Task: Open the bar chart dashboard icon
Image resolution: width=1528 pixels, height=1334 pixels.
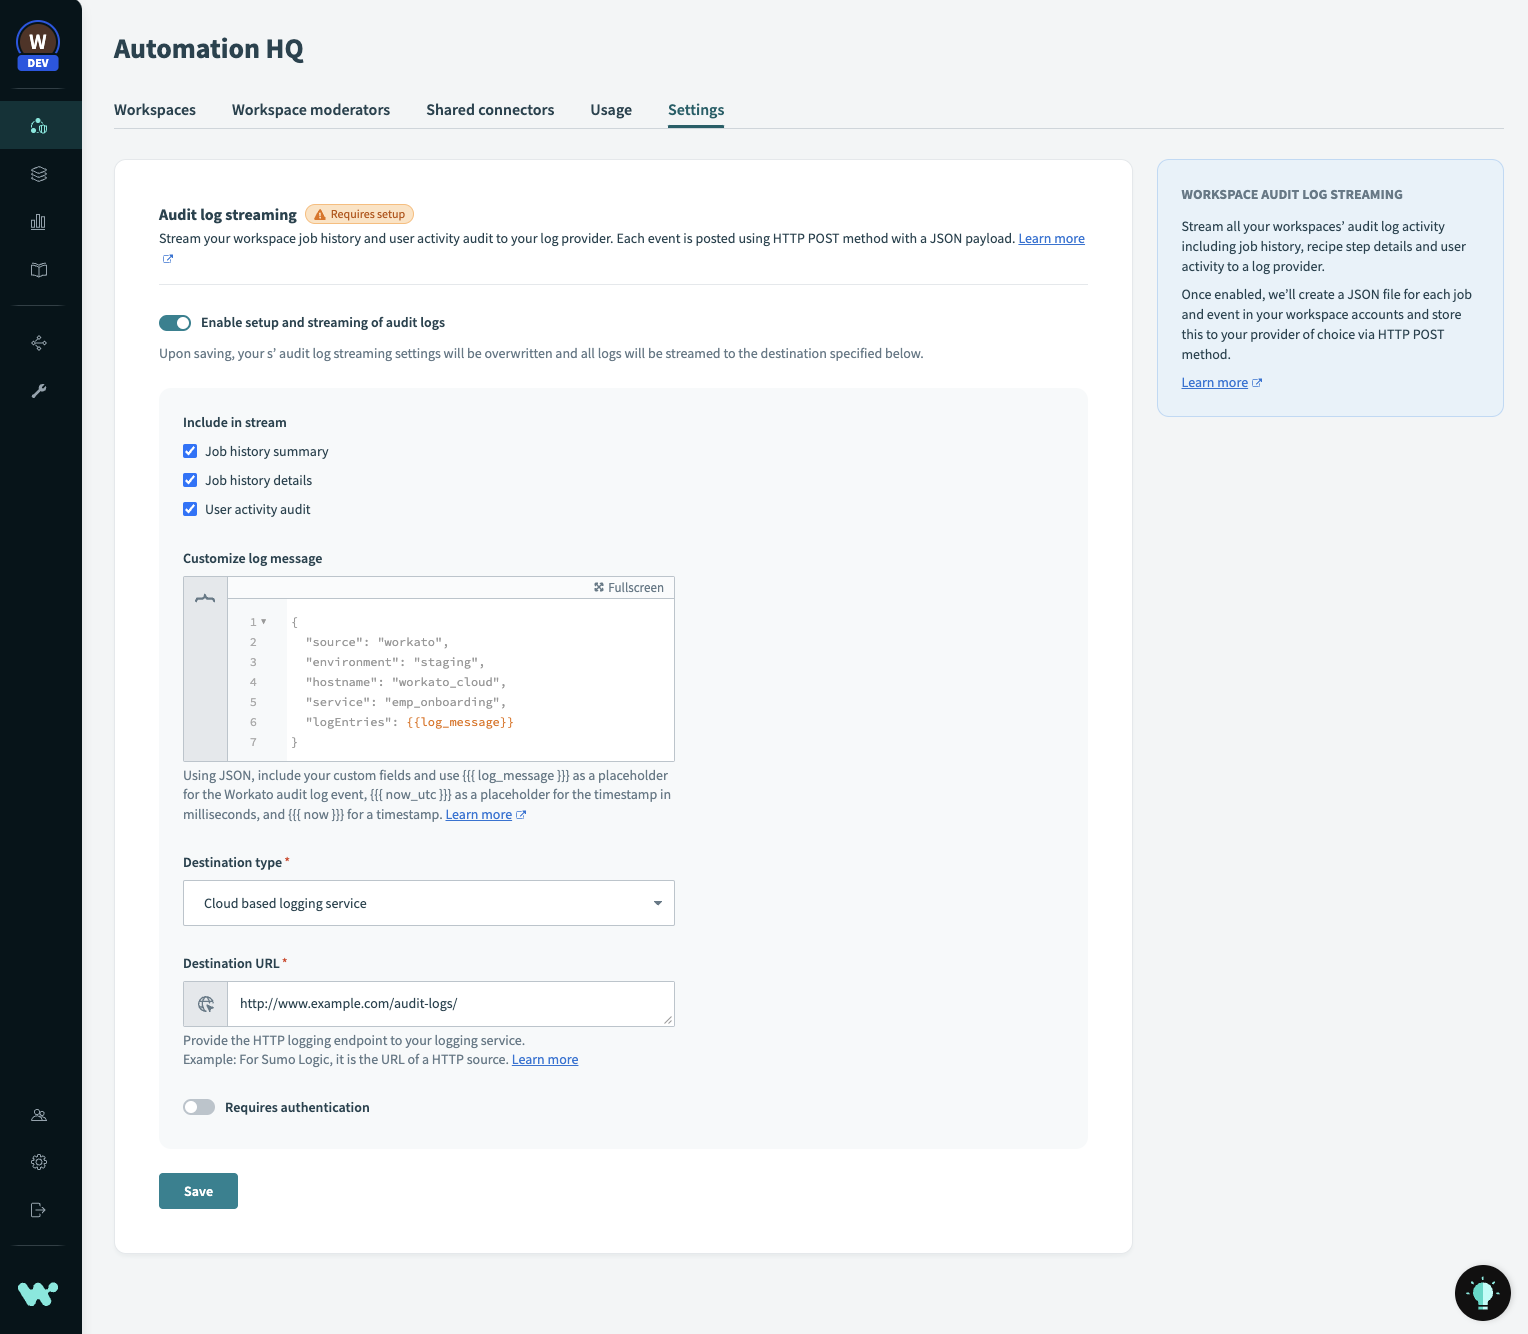Action: coord(39,222)
